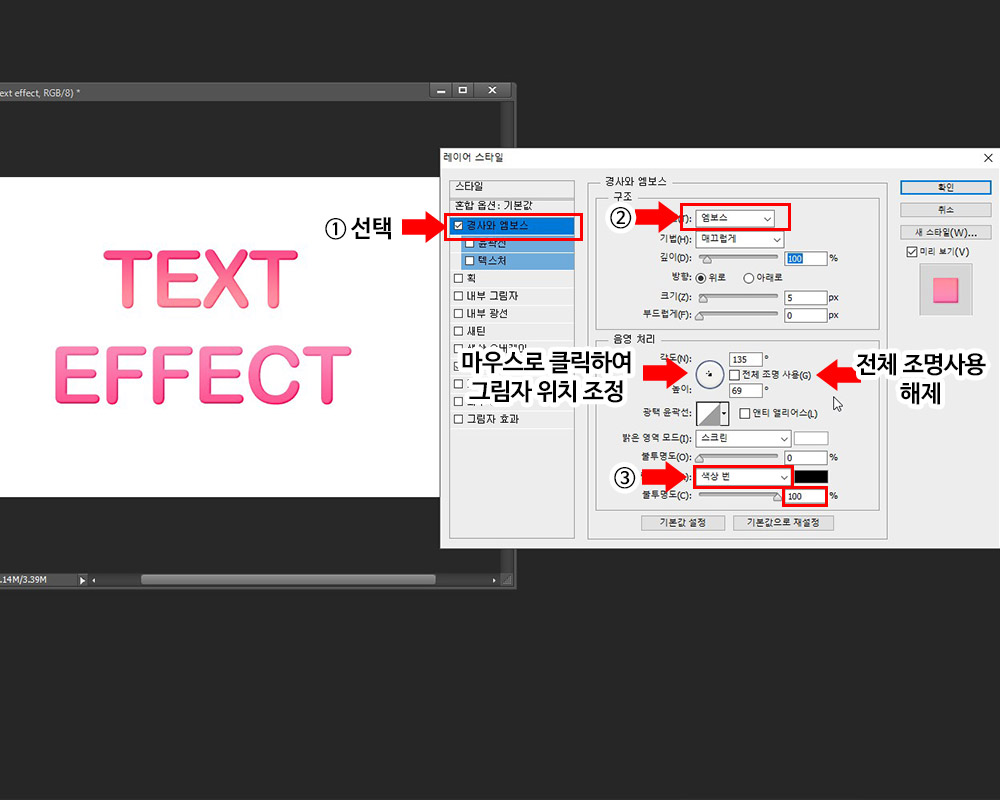Click the 기본값으로 재설정 button
The width and height of the screenshot is (1000, 800).
pos(783,522)
